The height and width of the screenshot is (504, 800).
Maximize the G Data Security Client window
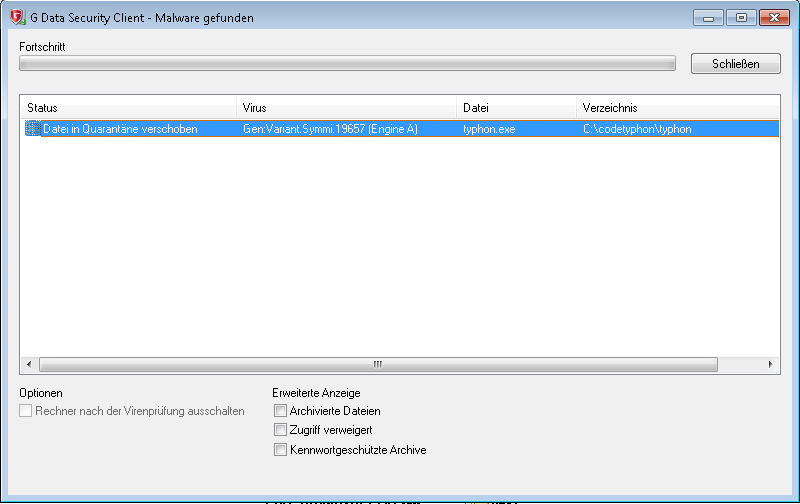741,18
